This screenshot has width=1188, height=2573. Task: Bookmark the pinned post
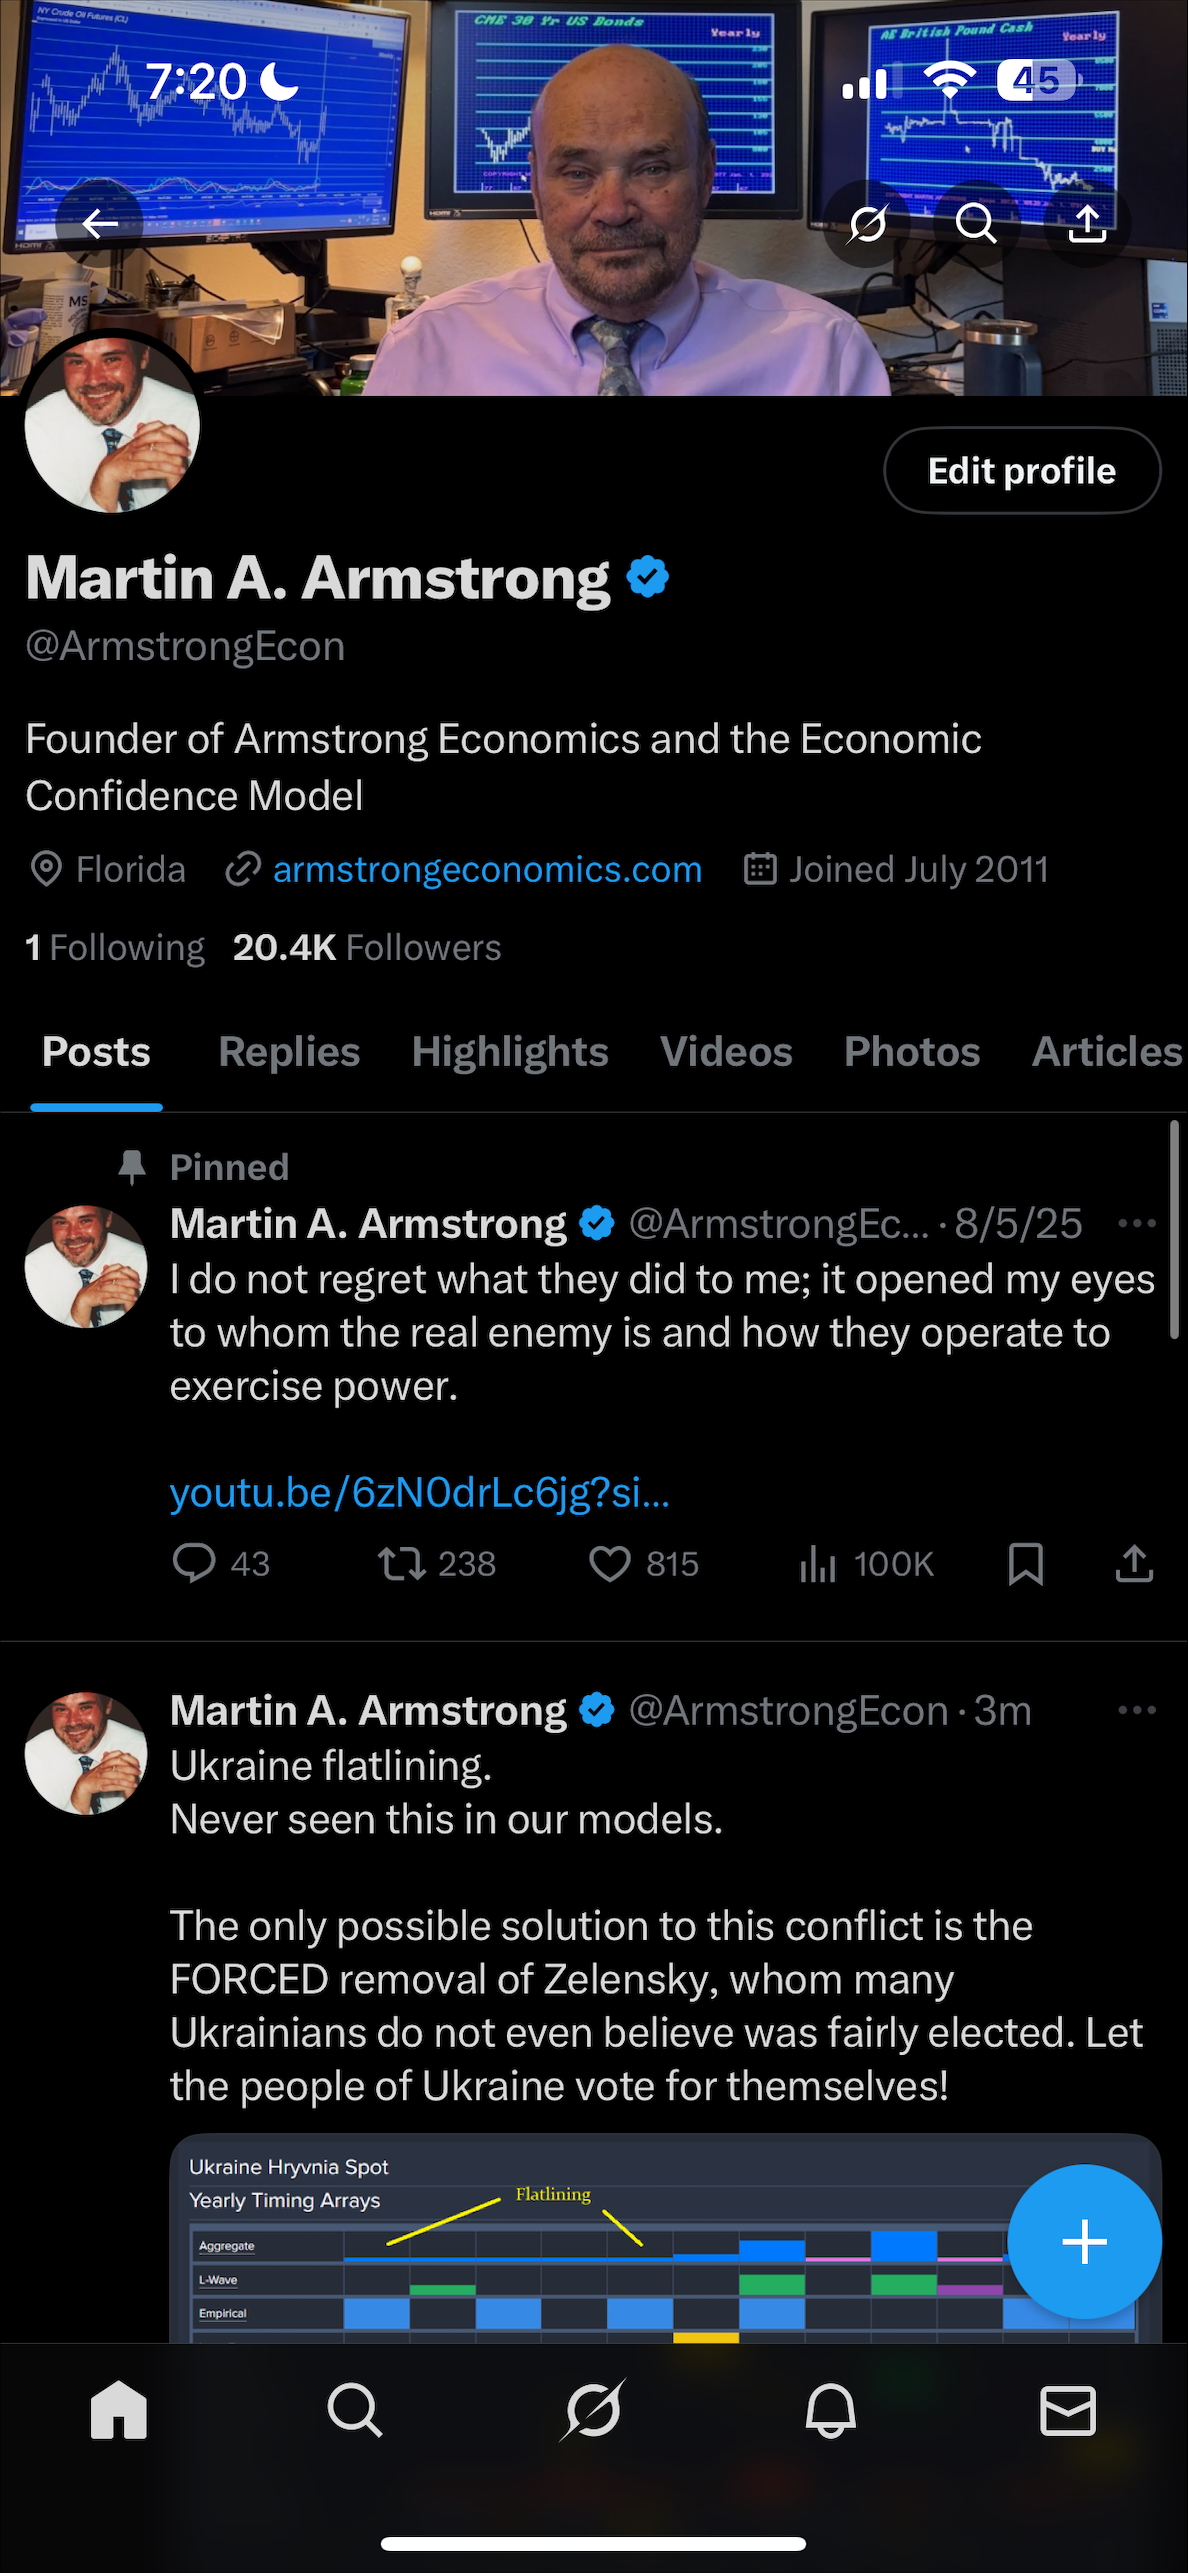(1025, 1563)
